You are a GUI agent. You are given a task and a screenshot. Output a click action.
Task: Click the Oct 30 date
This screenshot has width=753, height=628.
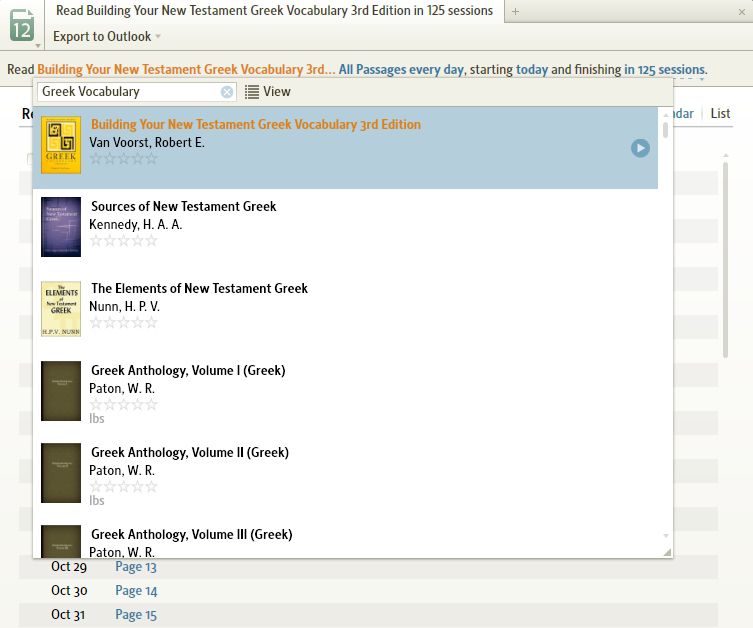pos(69,591)
